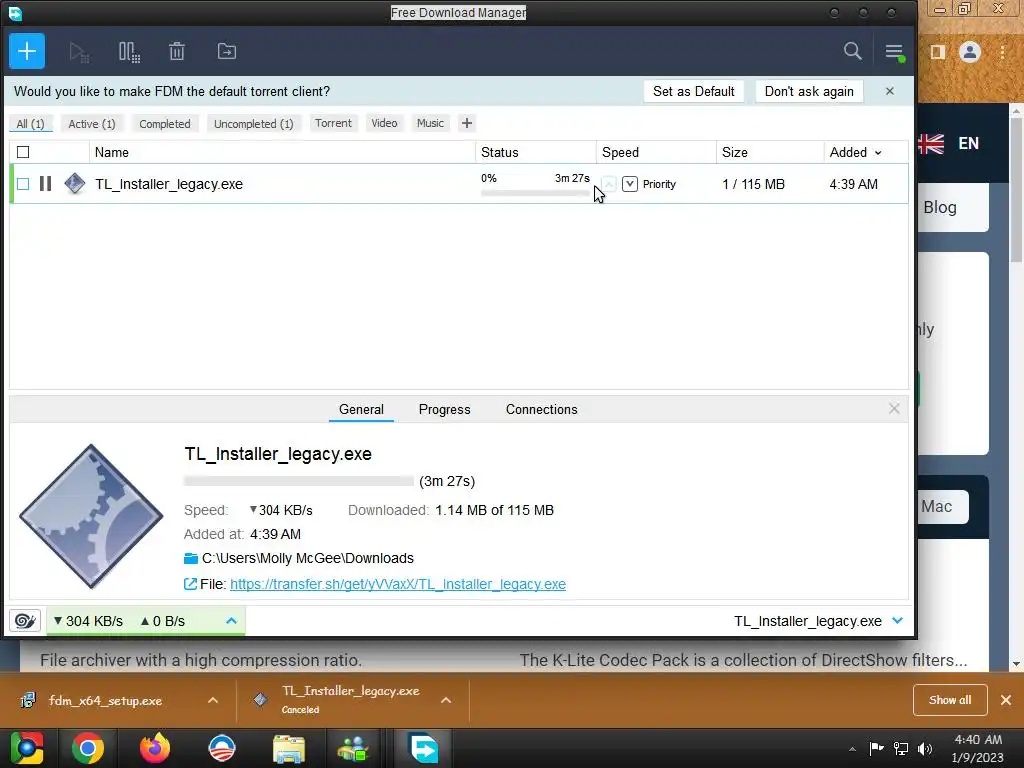This screenshot has height=768, width=1024.
Task: Click the network icon in system tray
Action: click(901, 749)
